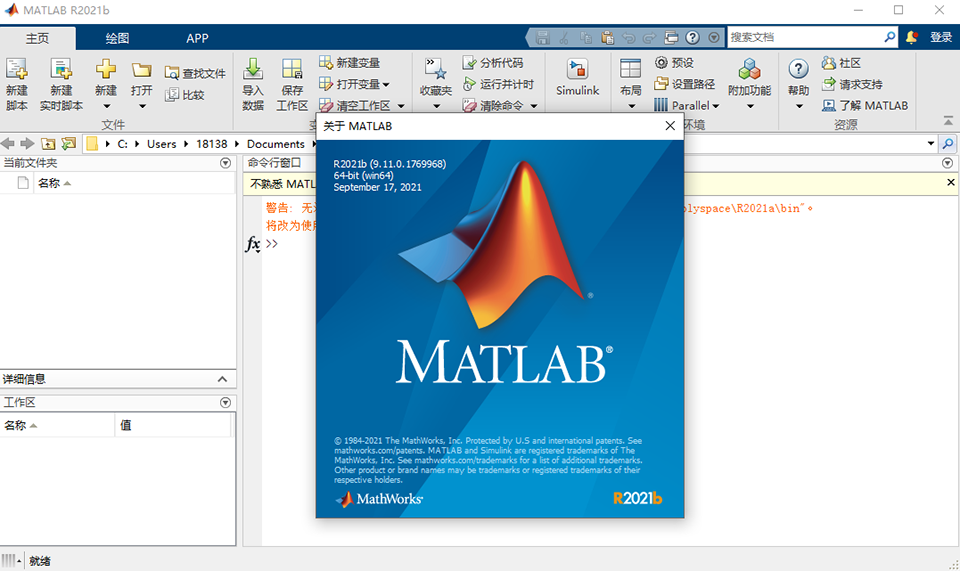This screenshot has height=571, width=960.
Task: Open Current Folder panel actions menu
Action: (x=225, y=163)
